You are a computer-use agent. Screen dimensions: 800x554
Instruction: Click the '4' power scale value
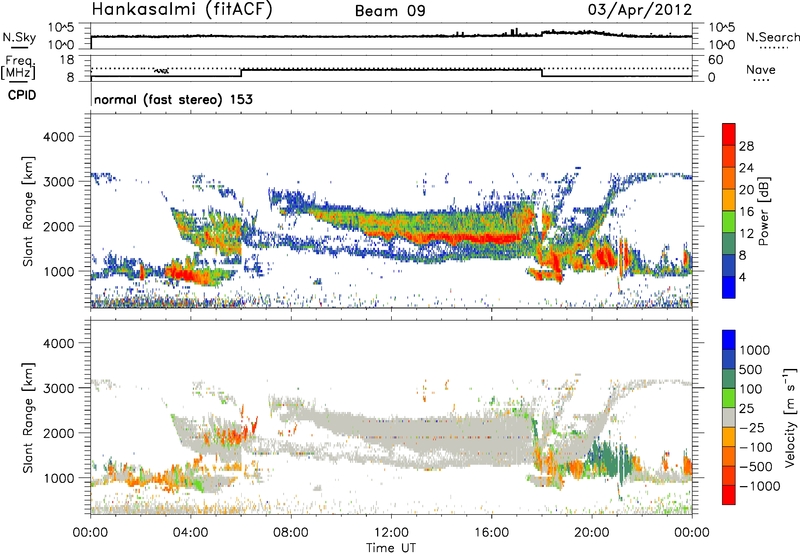[x=742, y=277]
